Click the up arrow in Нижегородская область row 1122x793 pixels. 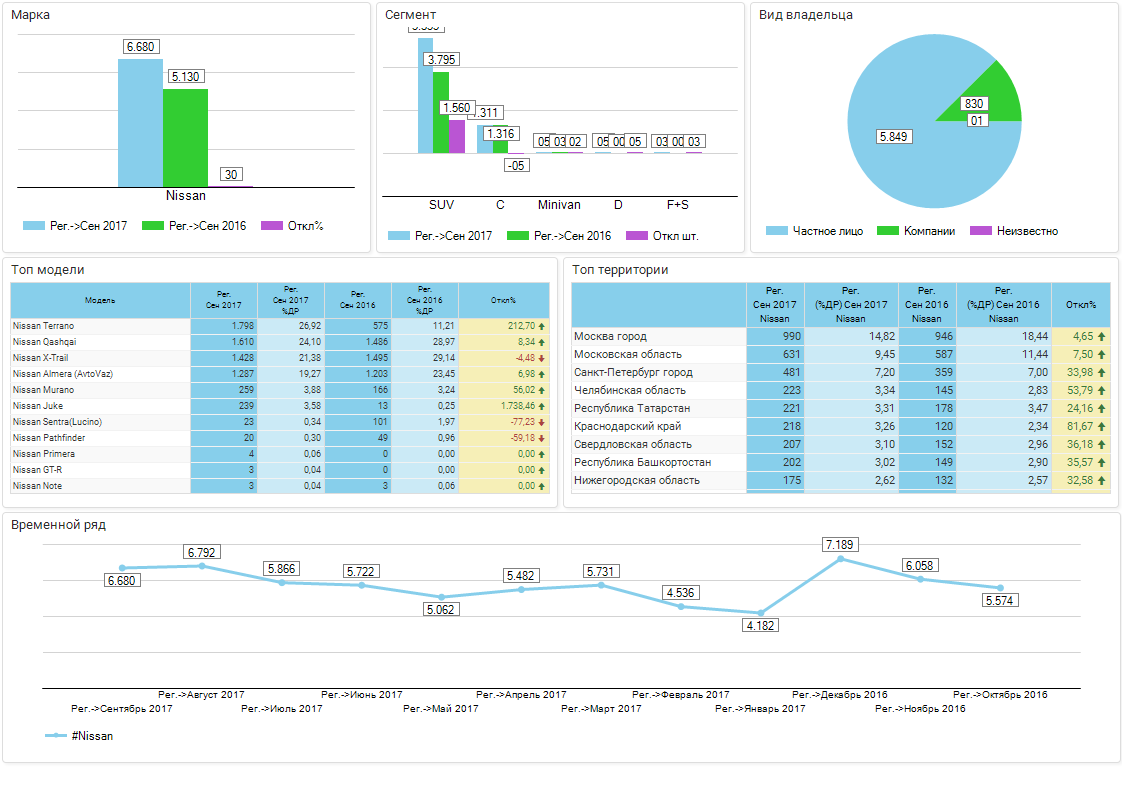tap(1101, 481)
